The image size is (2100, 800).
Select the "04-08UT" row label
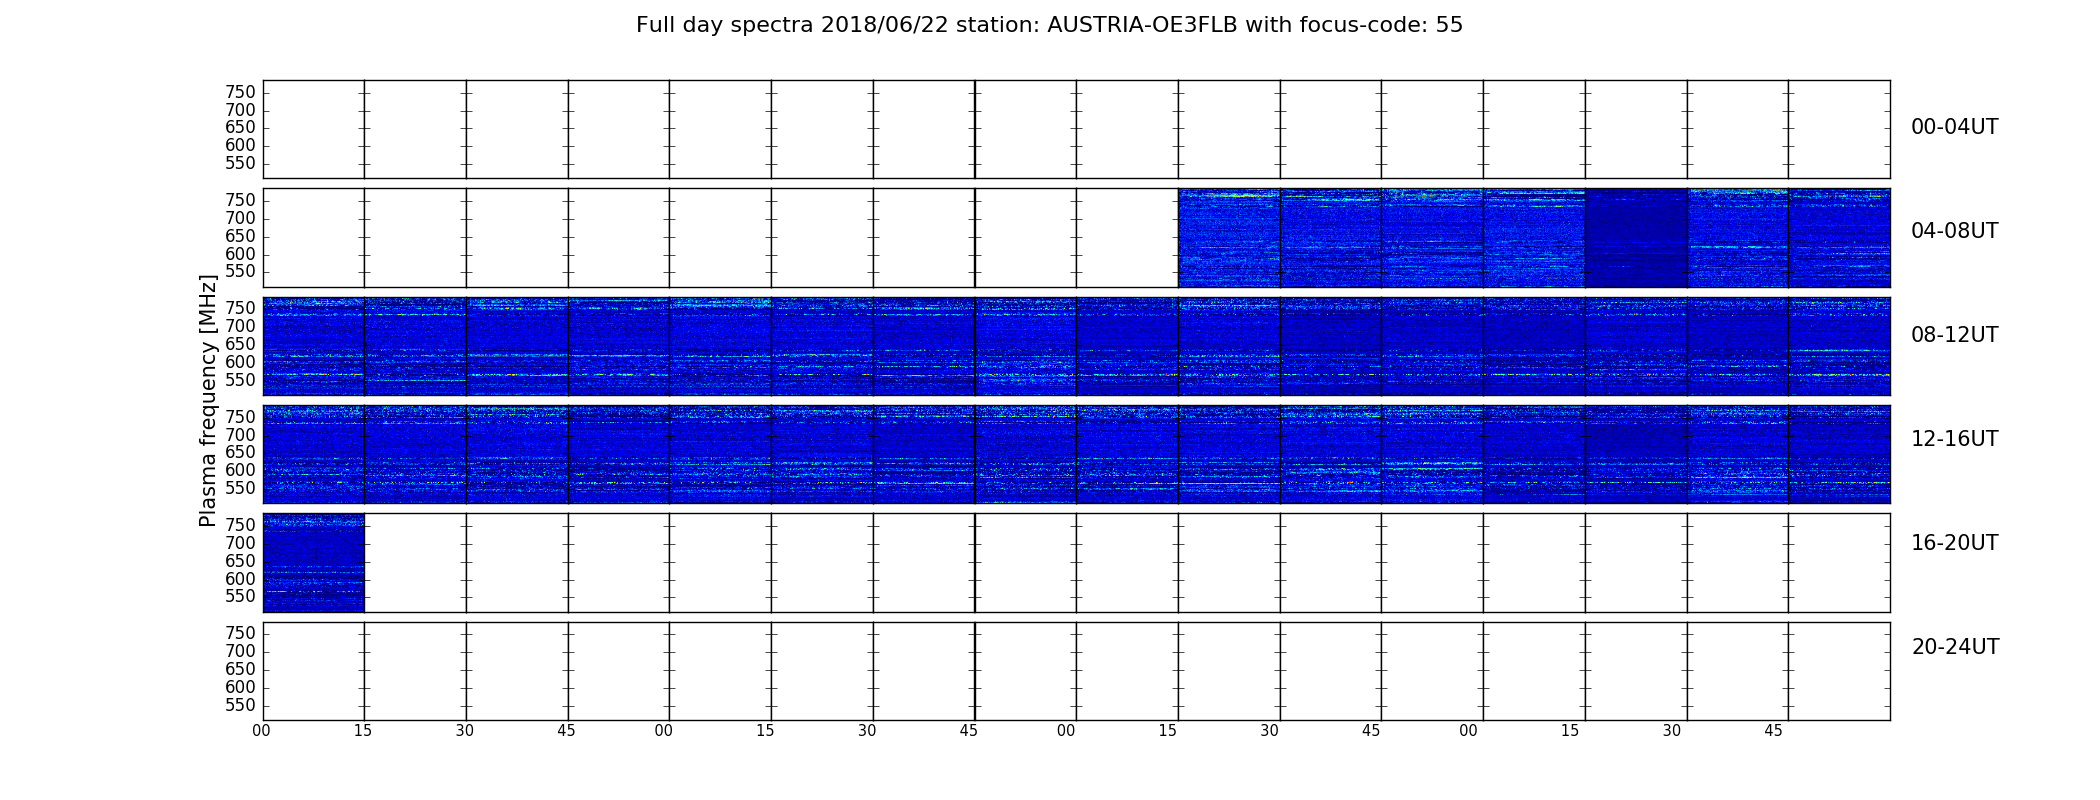click(1955, 231)
